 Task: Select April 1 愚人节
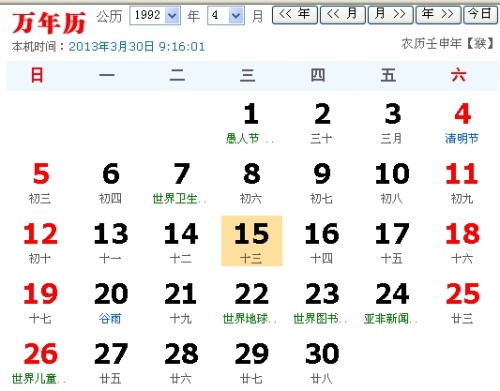coord(251,123)
